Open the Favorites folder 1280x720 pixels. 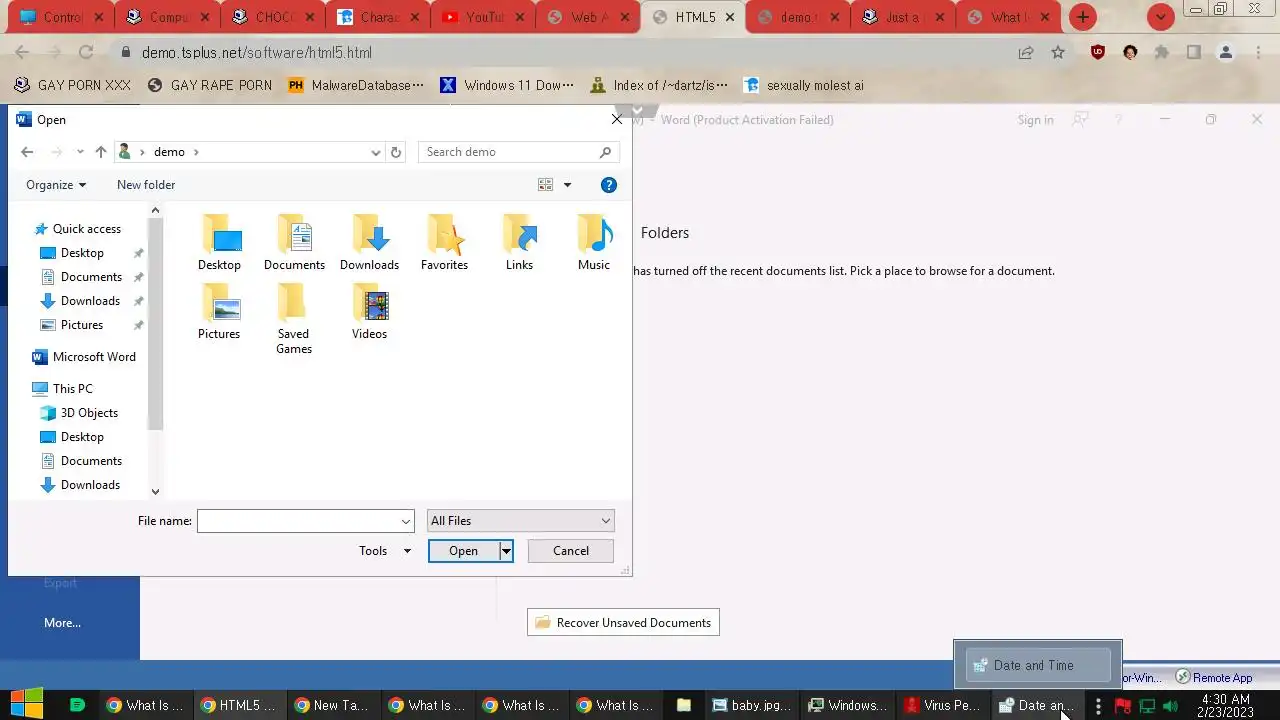(x=444, y=242)
